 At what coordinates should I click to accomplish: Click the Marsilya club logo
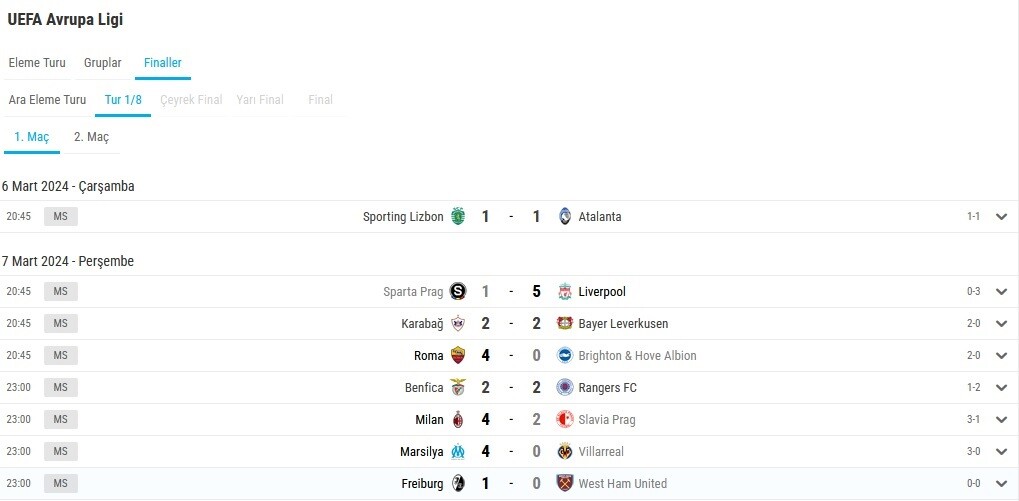point(458,452)
